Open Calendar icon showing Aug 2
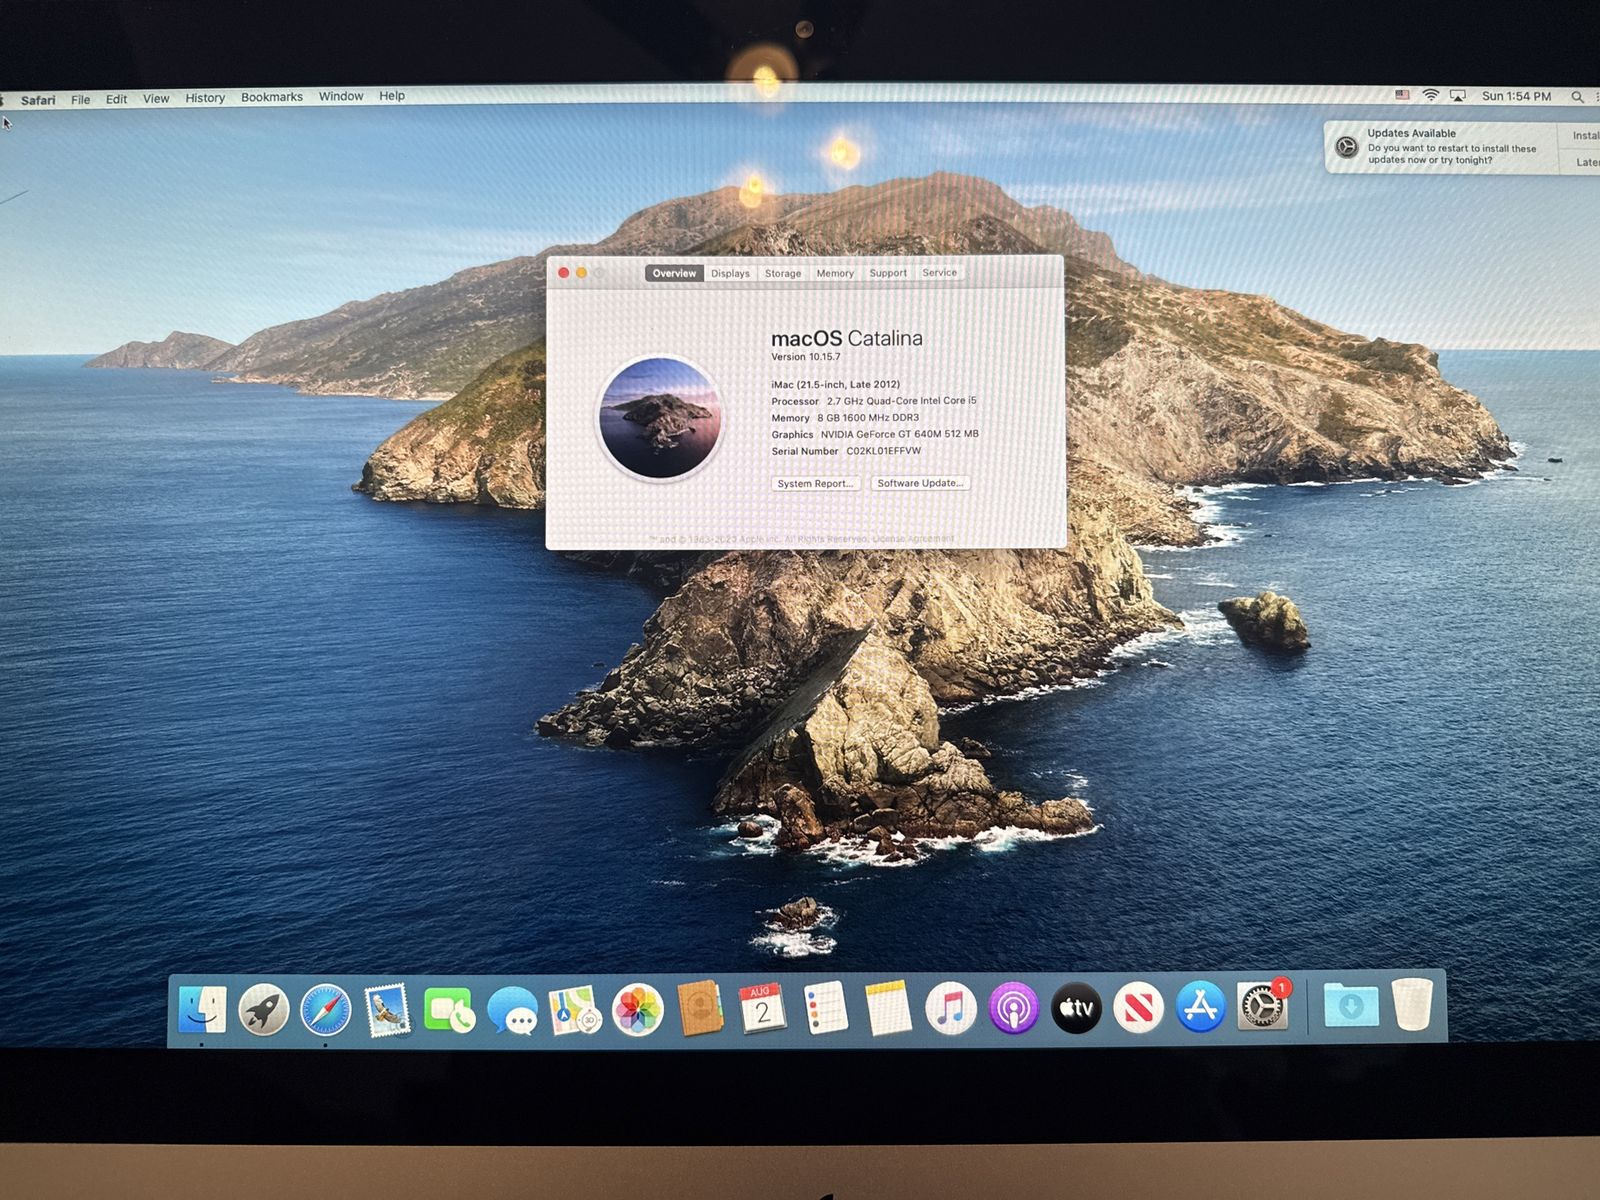 (762, 1009)
